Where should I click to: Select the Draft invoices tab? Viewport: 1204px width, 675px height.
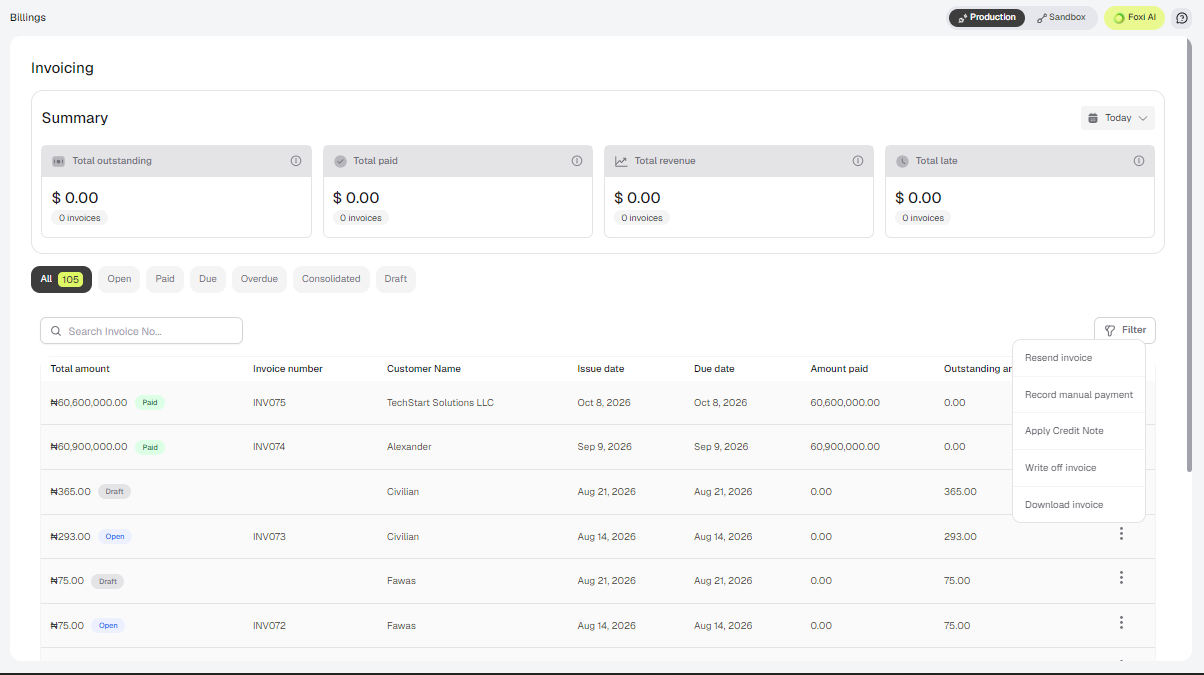click(x=396, y=279)
